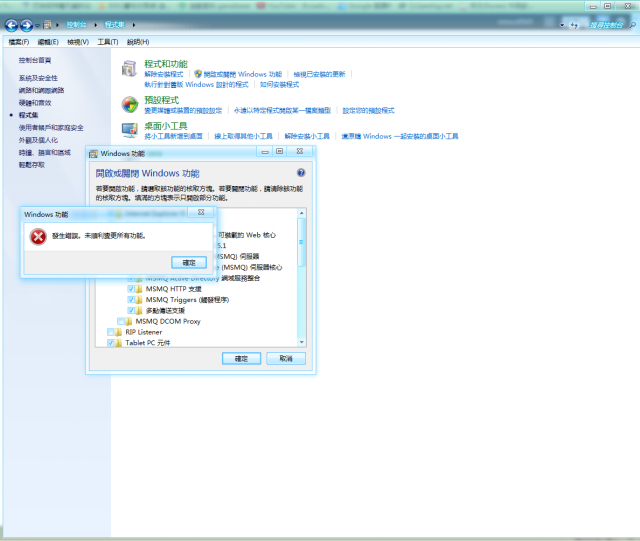Screen dimensions: 640x541
Task: Click 確定 in the error dialog
Action: [x=189, y=263]
